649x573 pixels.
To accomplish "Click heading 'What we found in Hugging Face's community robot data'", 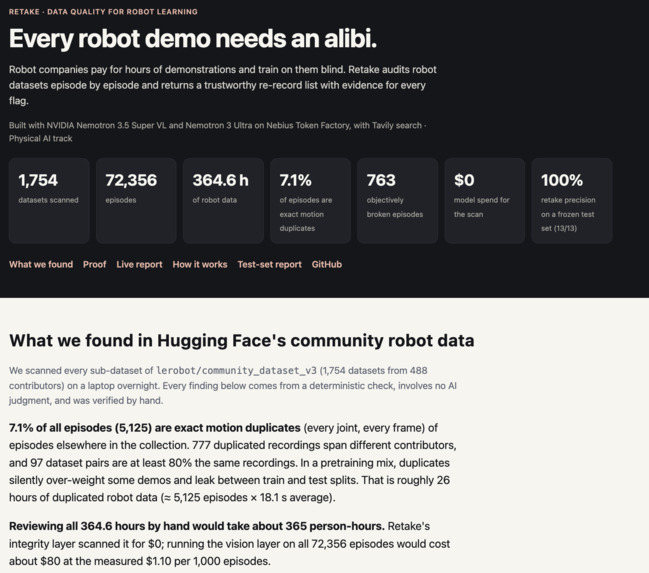I will (242, 341).
